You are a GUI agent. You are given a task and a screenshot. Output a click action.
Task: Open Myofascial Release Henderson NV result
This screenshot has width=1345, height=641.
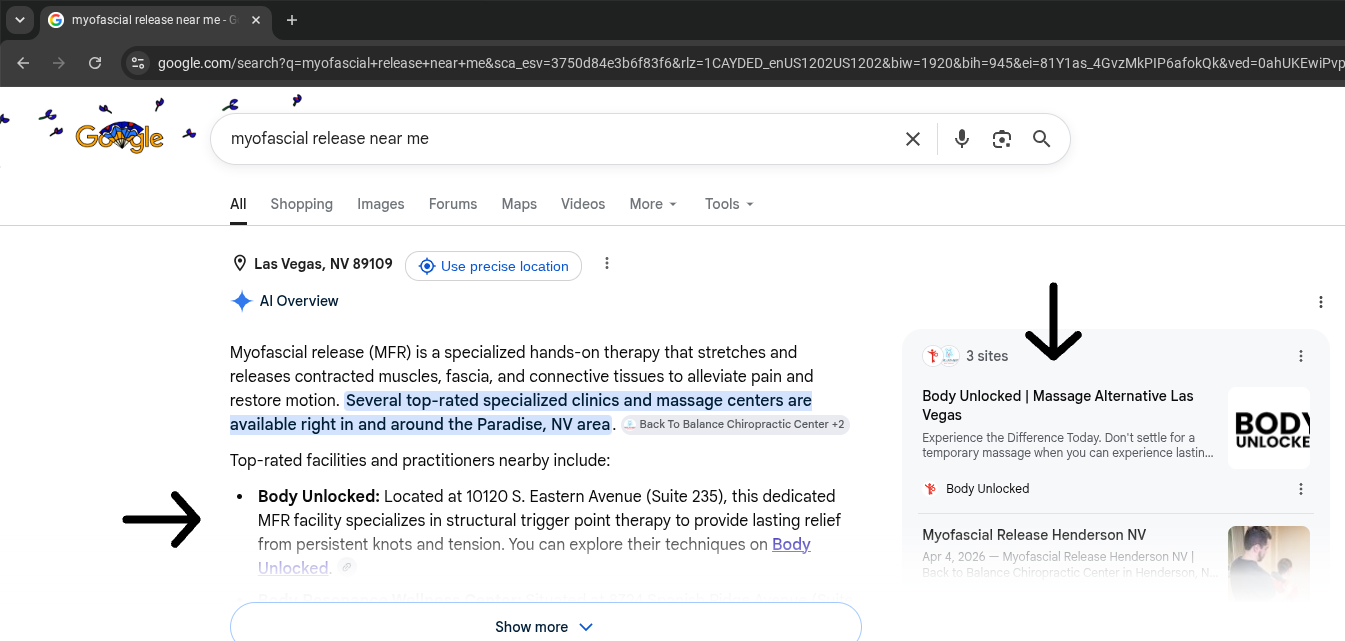pyautogui.click(x=1034, y=535)
